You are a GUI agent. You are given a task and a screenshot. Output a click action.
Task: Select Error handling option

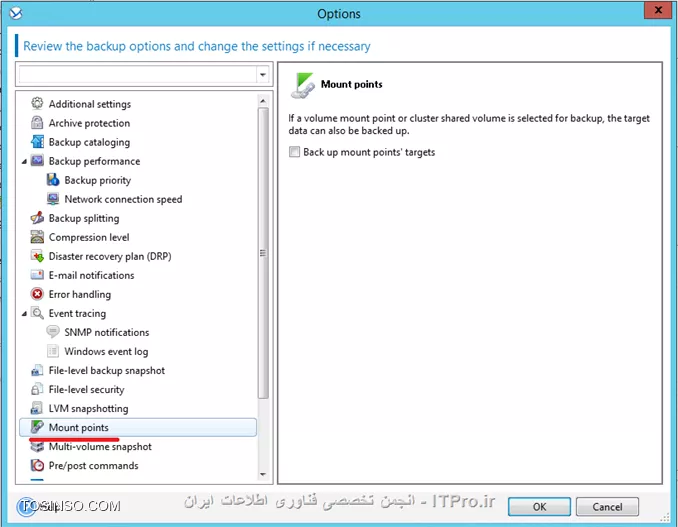[80, 294]
